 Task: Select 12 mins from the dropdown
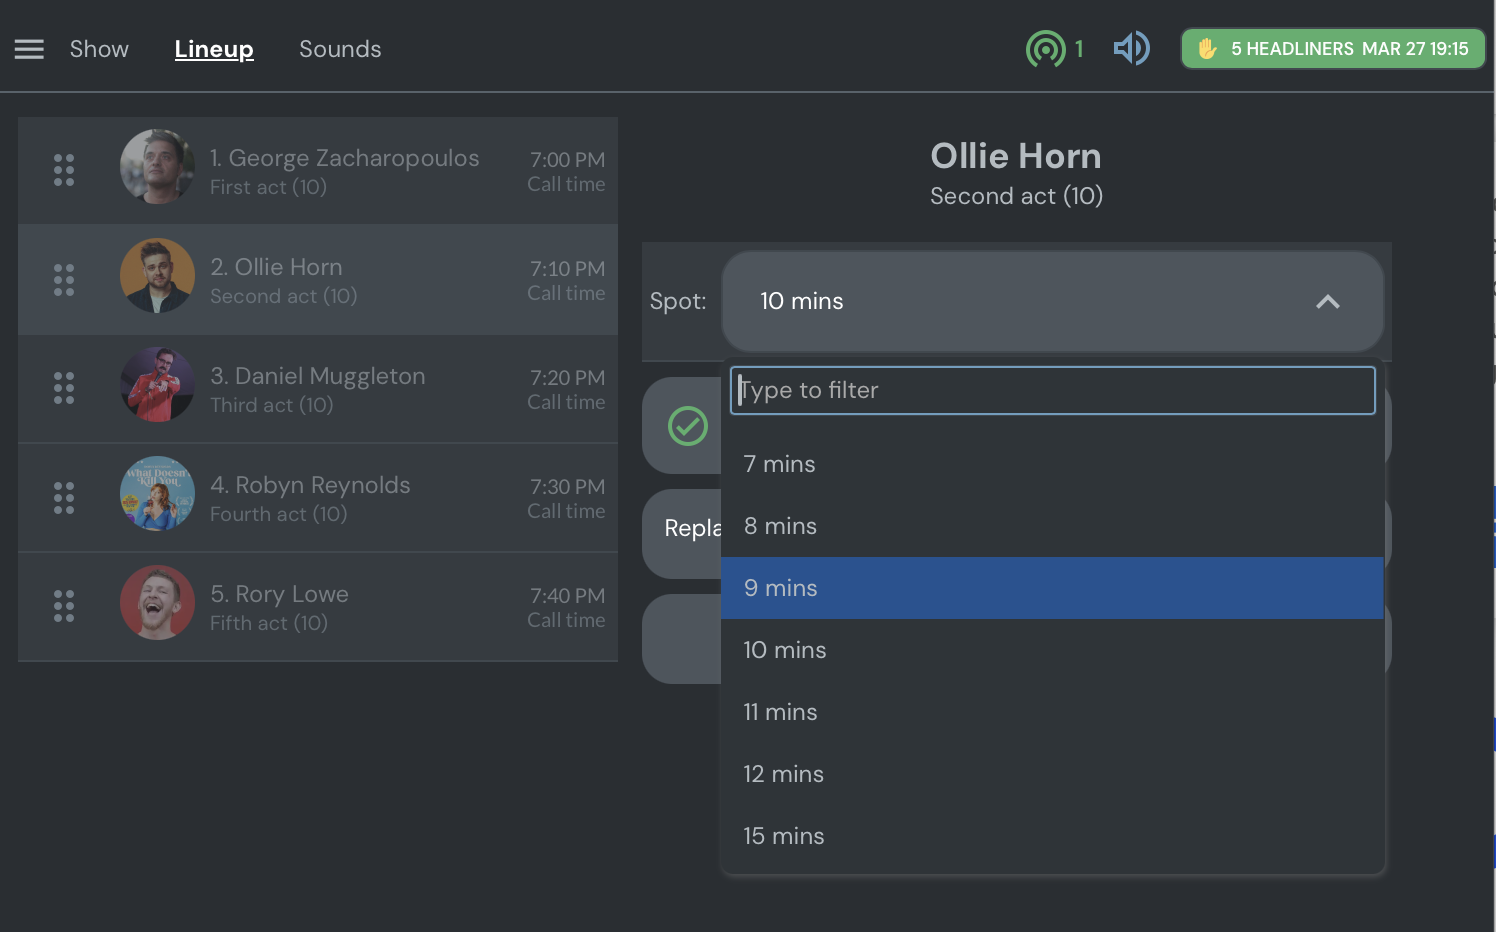pos(1052,774)
